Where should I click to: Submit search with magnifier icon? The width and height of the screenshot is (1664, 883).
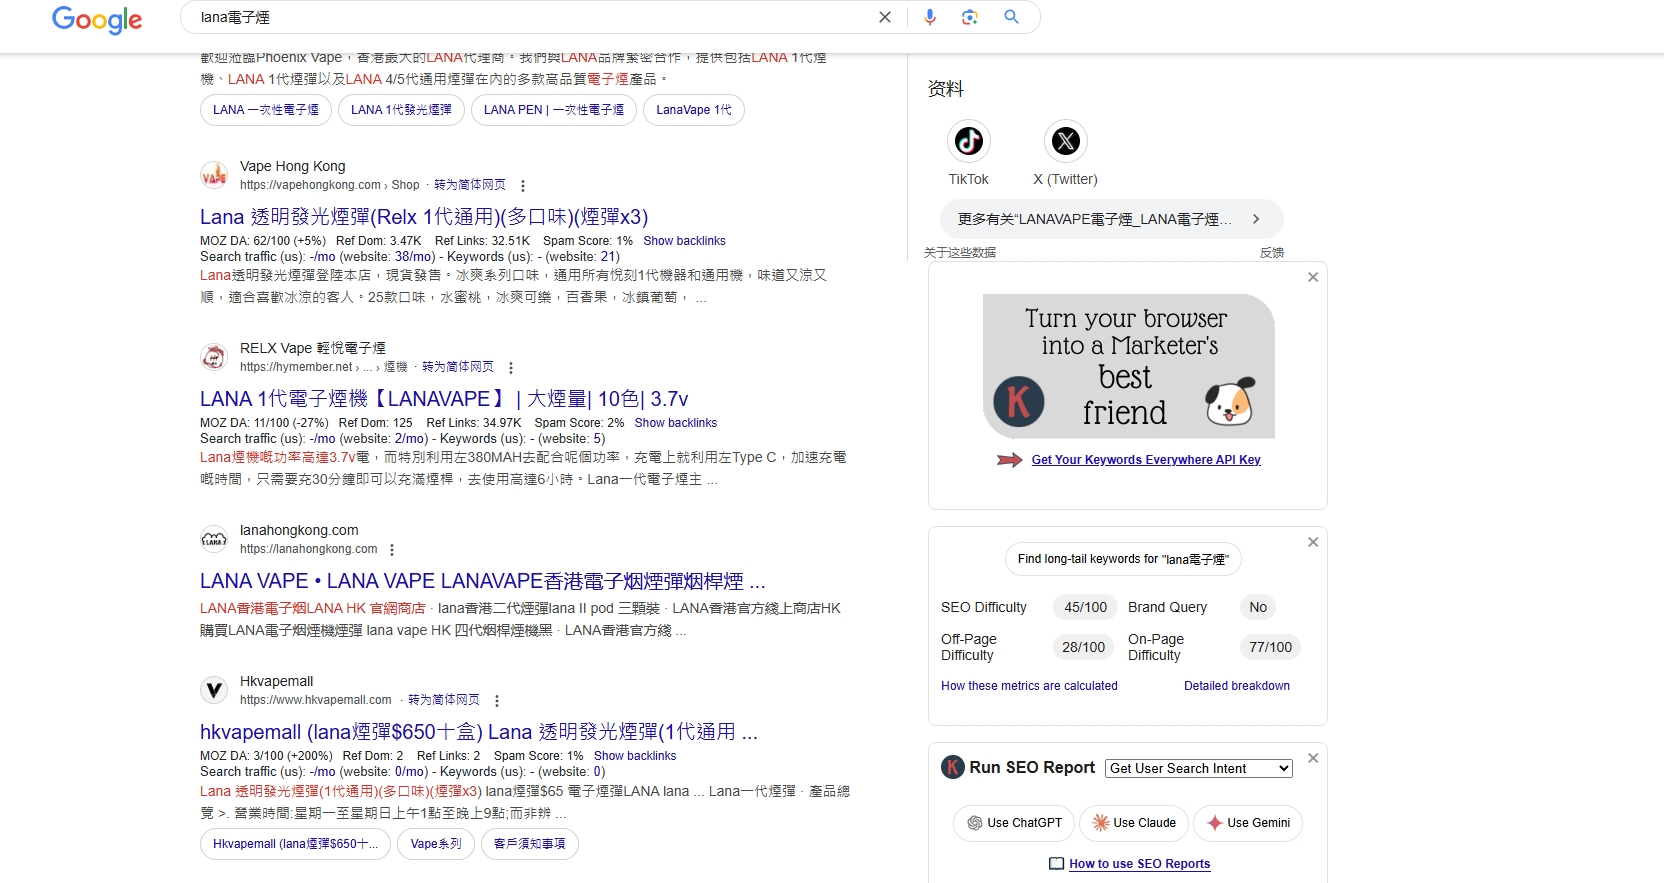[x=1011, y=17]
